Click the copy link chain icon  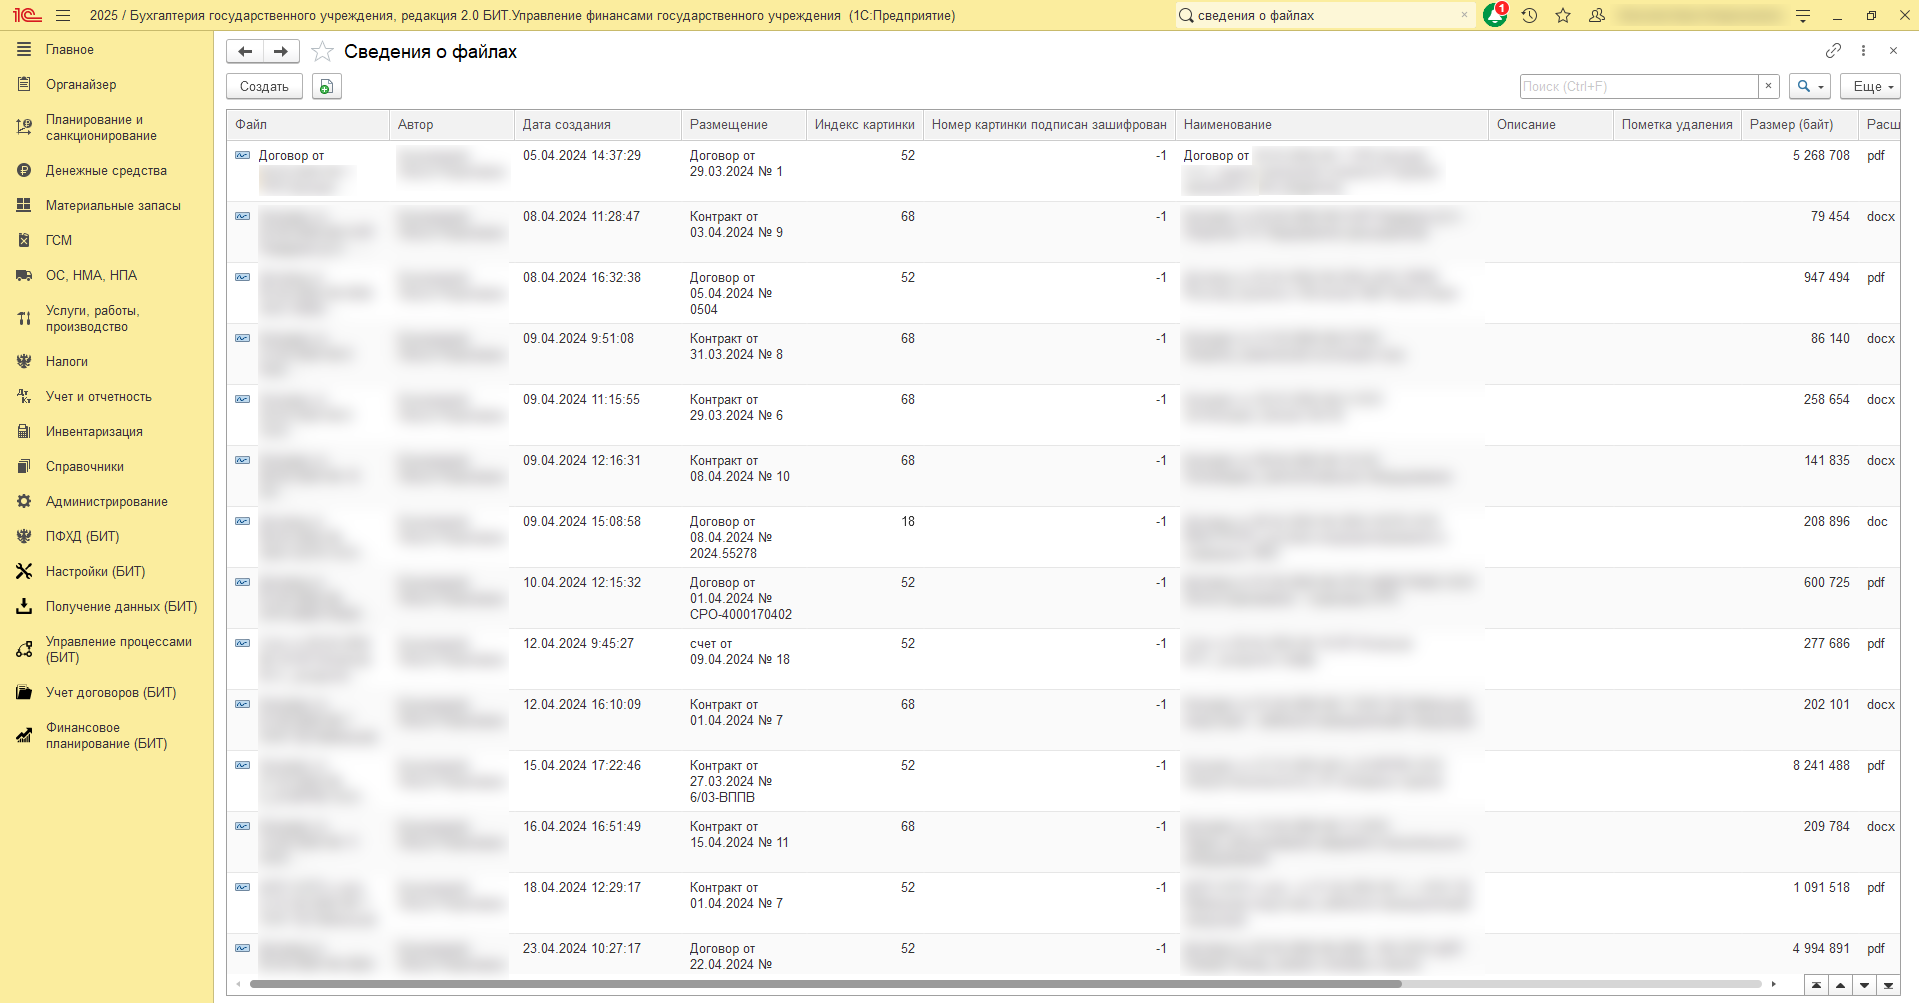[x=1833, y=51]
